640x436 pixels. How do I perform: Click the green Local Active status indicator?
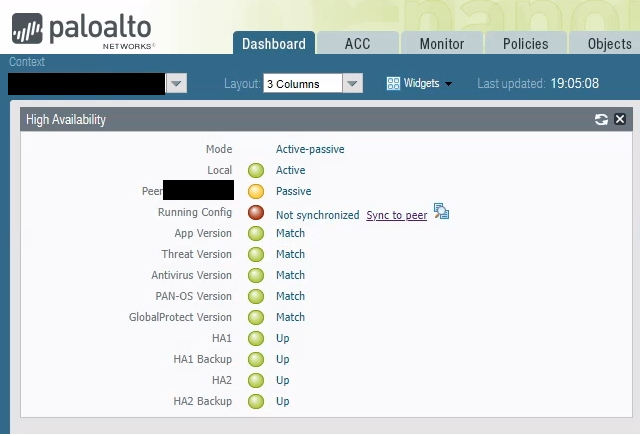256,171
